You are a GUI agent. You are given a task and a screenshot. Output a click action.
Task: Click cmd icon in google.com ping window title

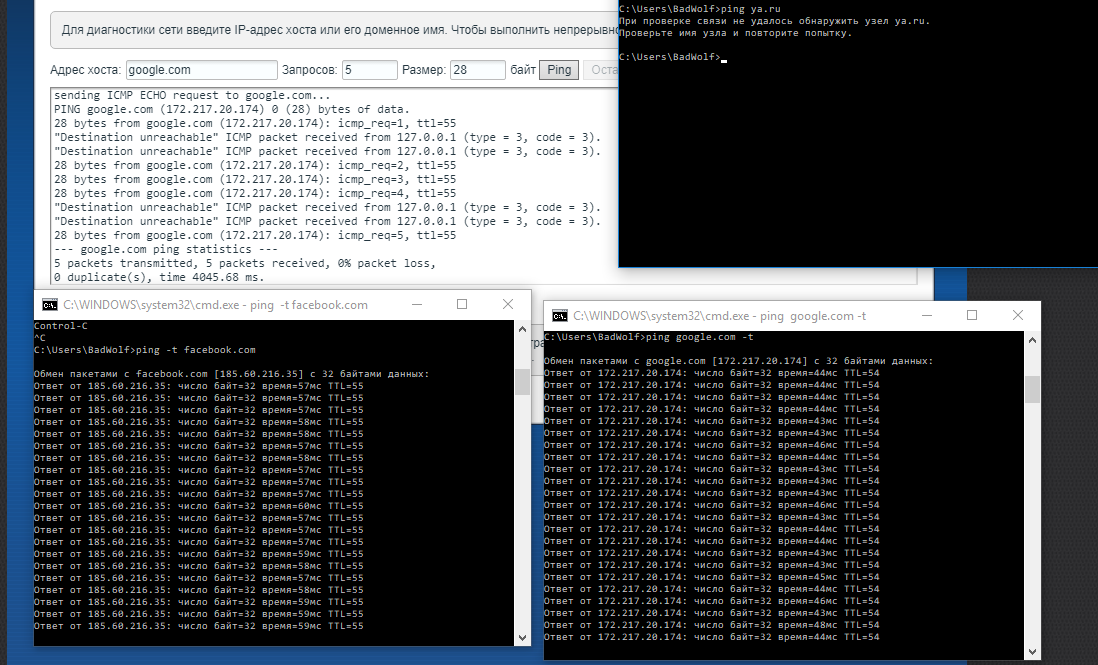(x=560, y=316)
